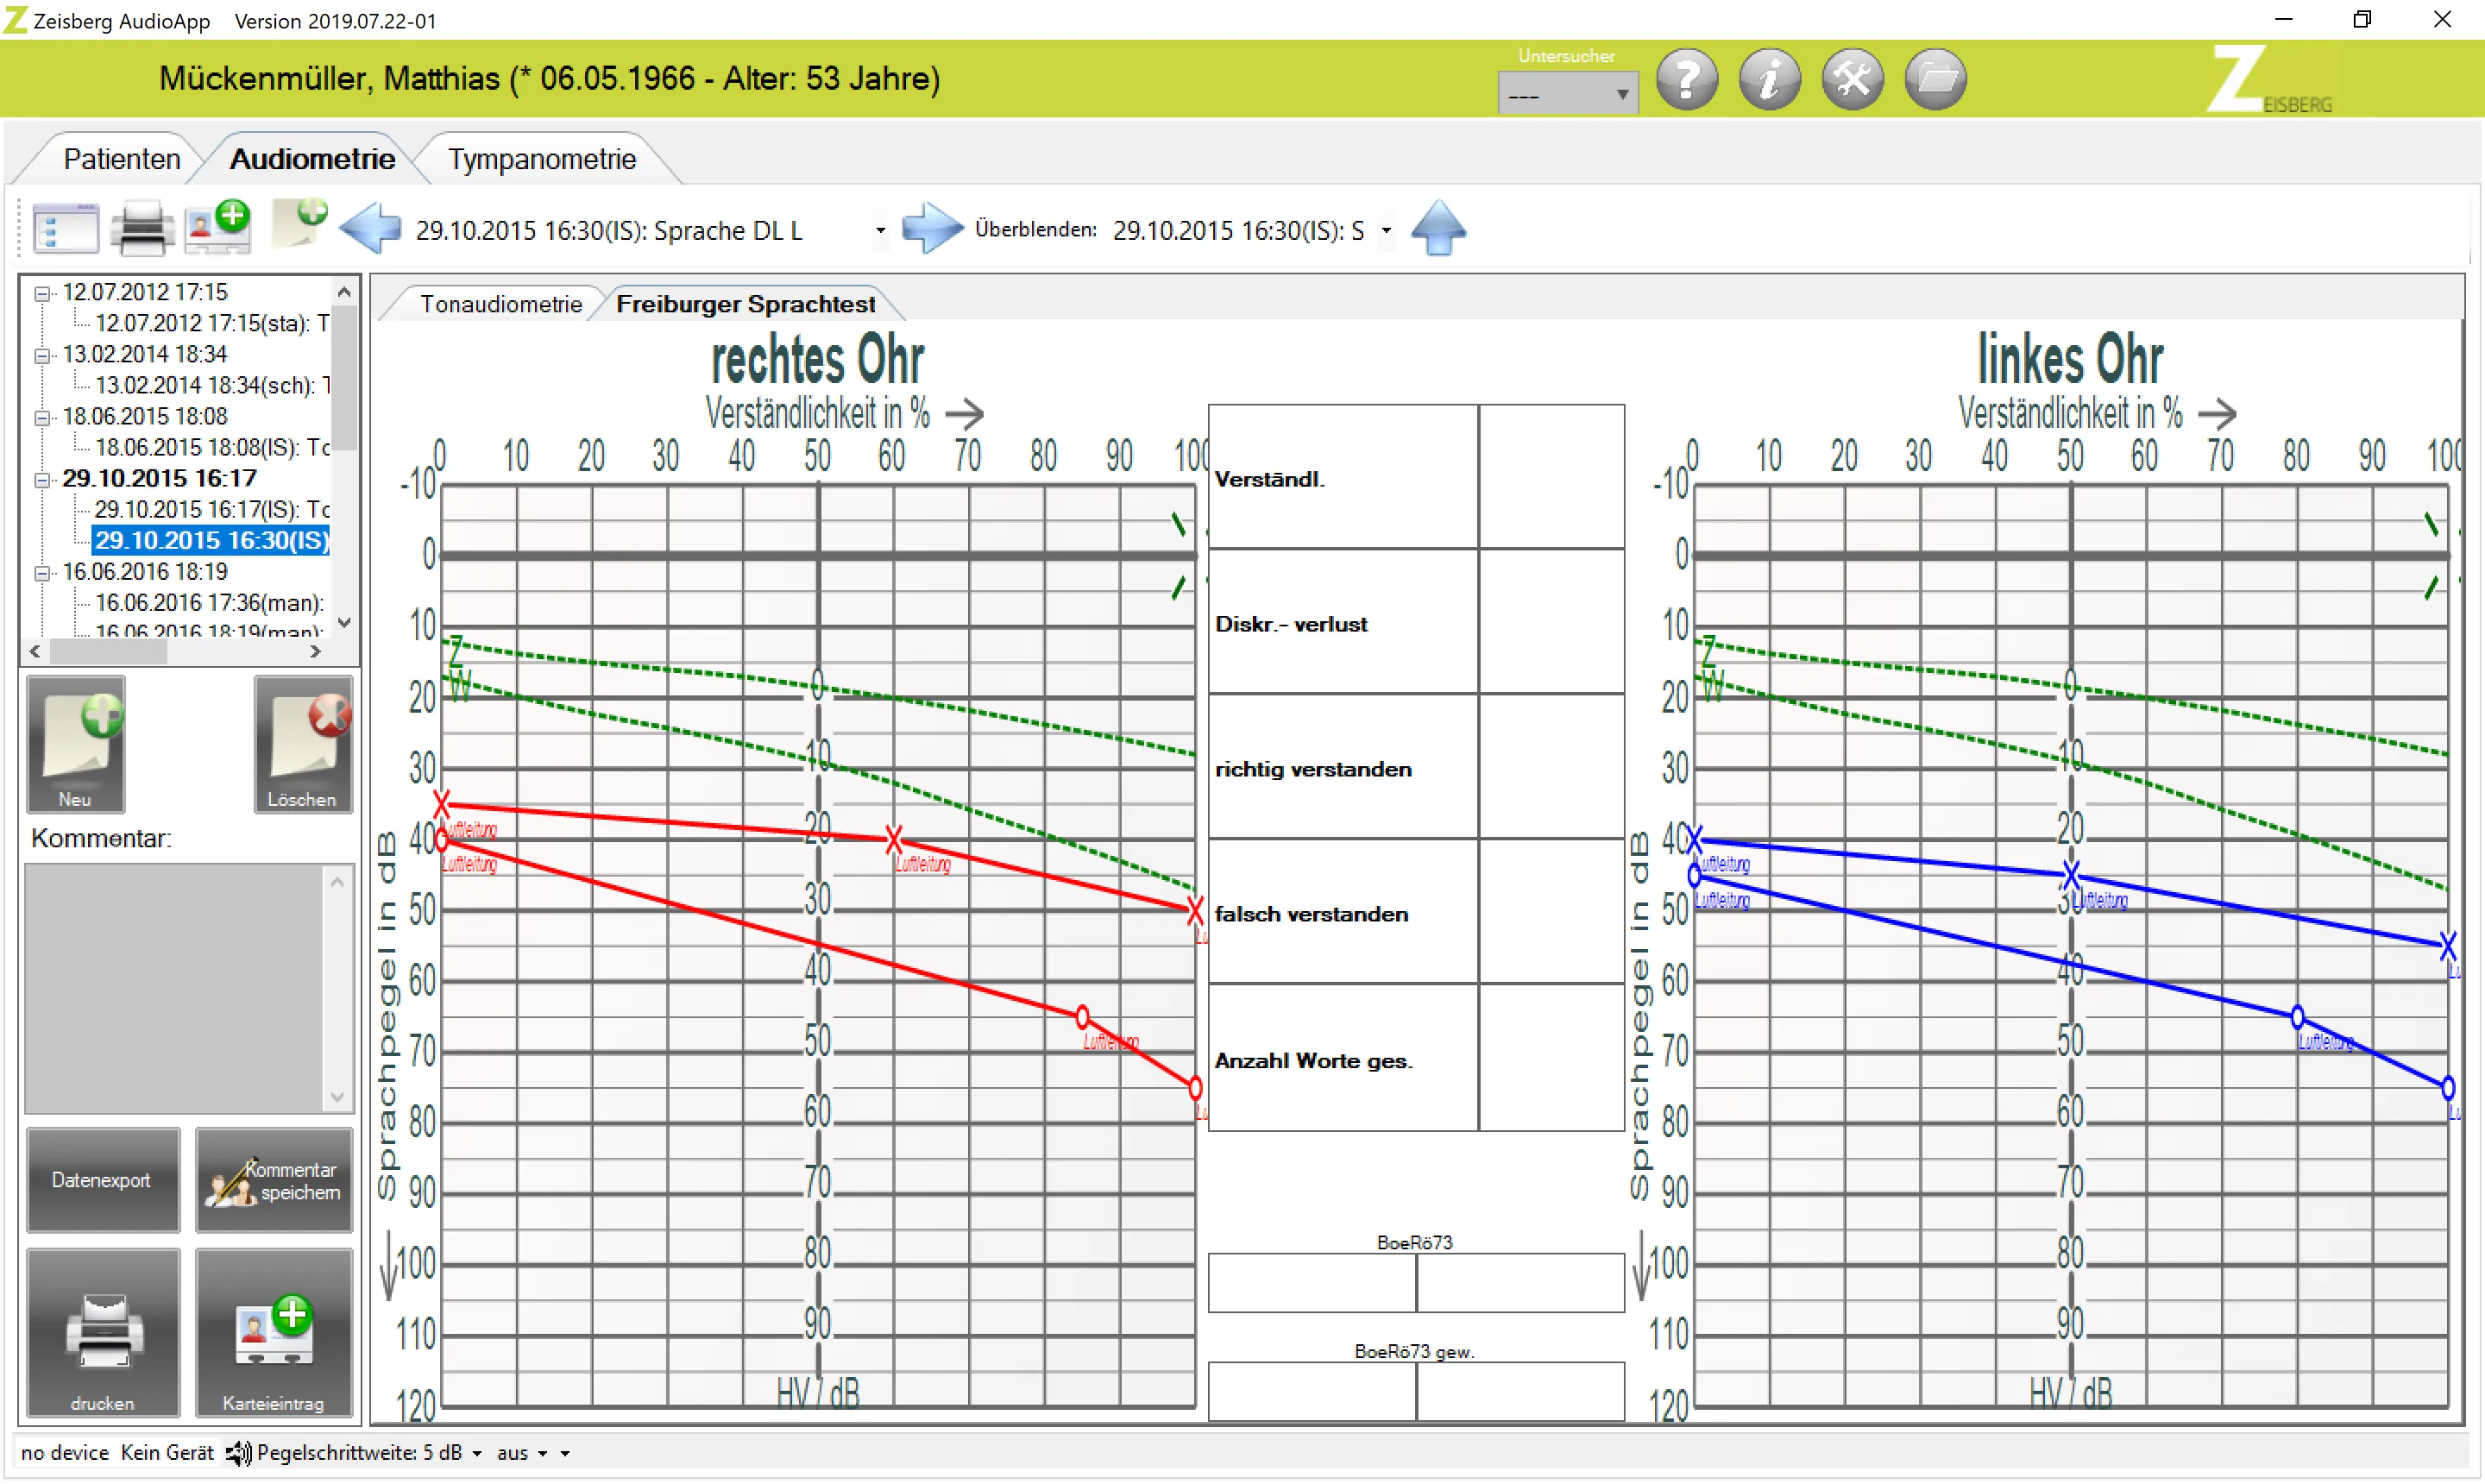This screenshot has height=1484, width=2485.
Task: Navigate to next measurement with right arrow
Action: click(932, 228)
